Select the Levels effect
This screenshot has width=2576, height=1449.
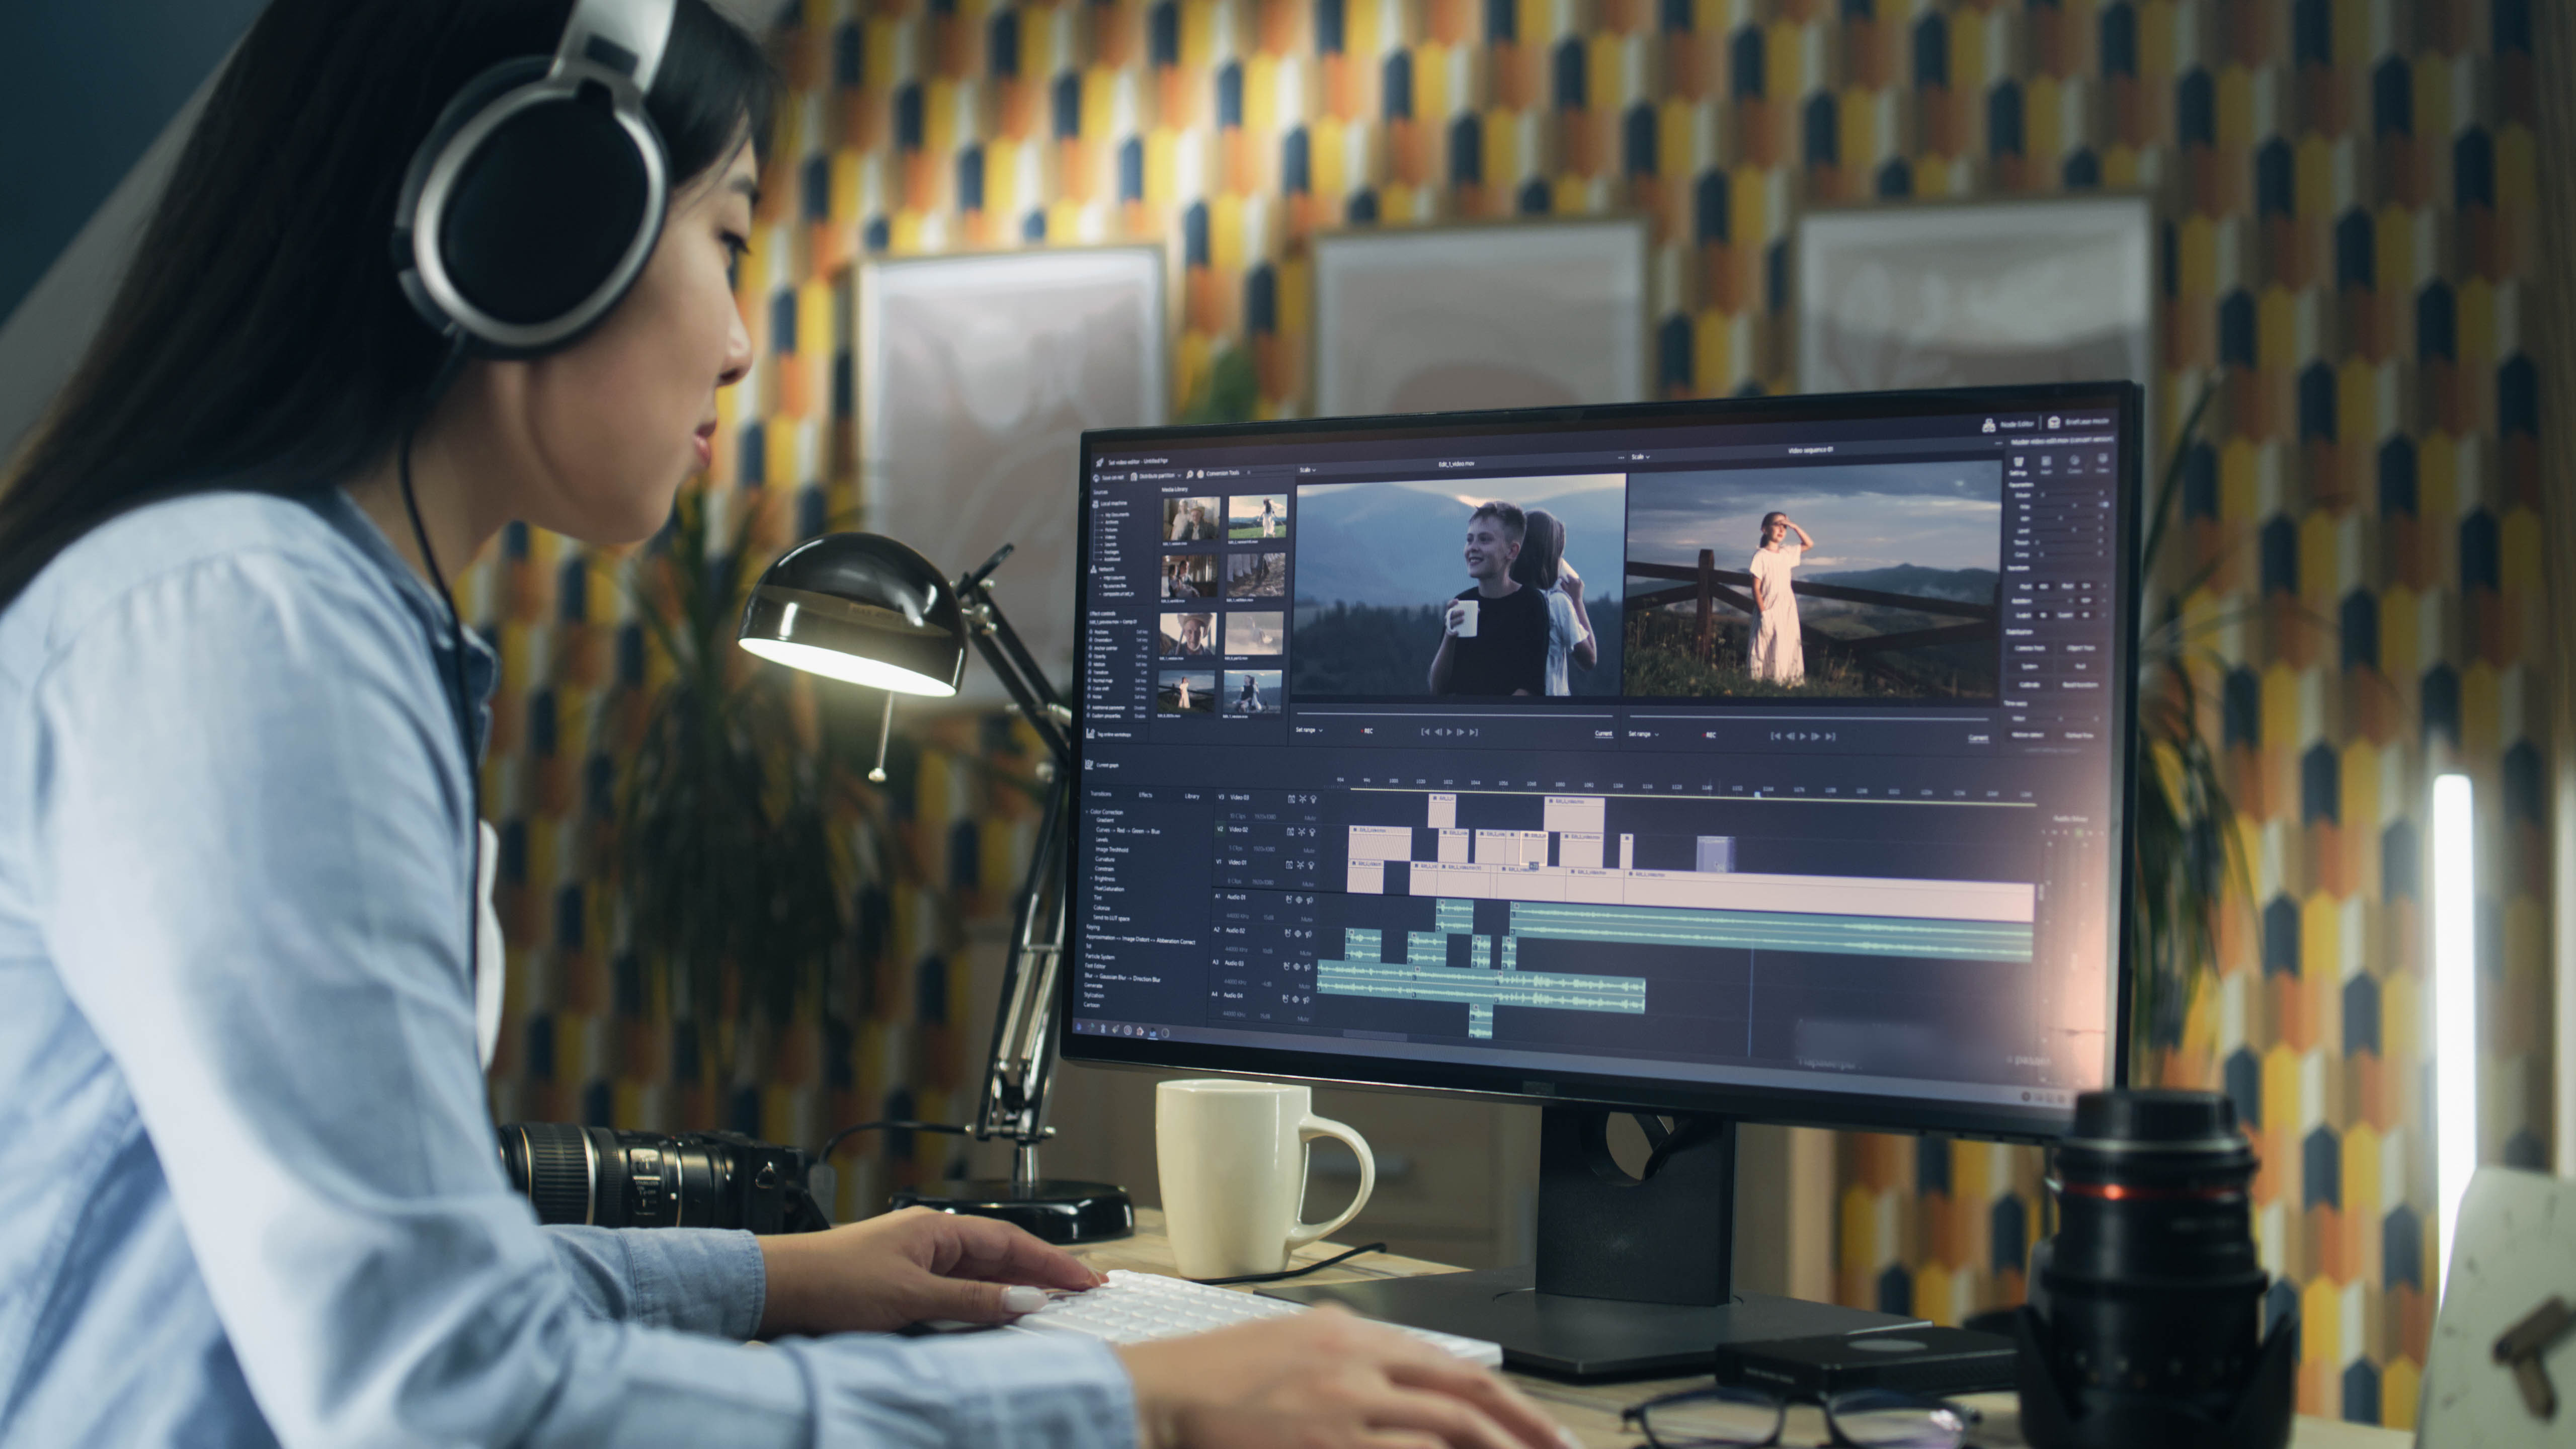(1102, 840)
